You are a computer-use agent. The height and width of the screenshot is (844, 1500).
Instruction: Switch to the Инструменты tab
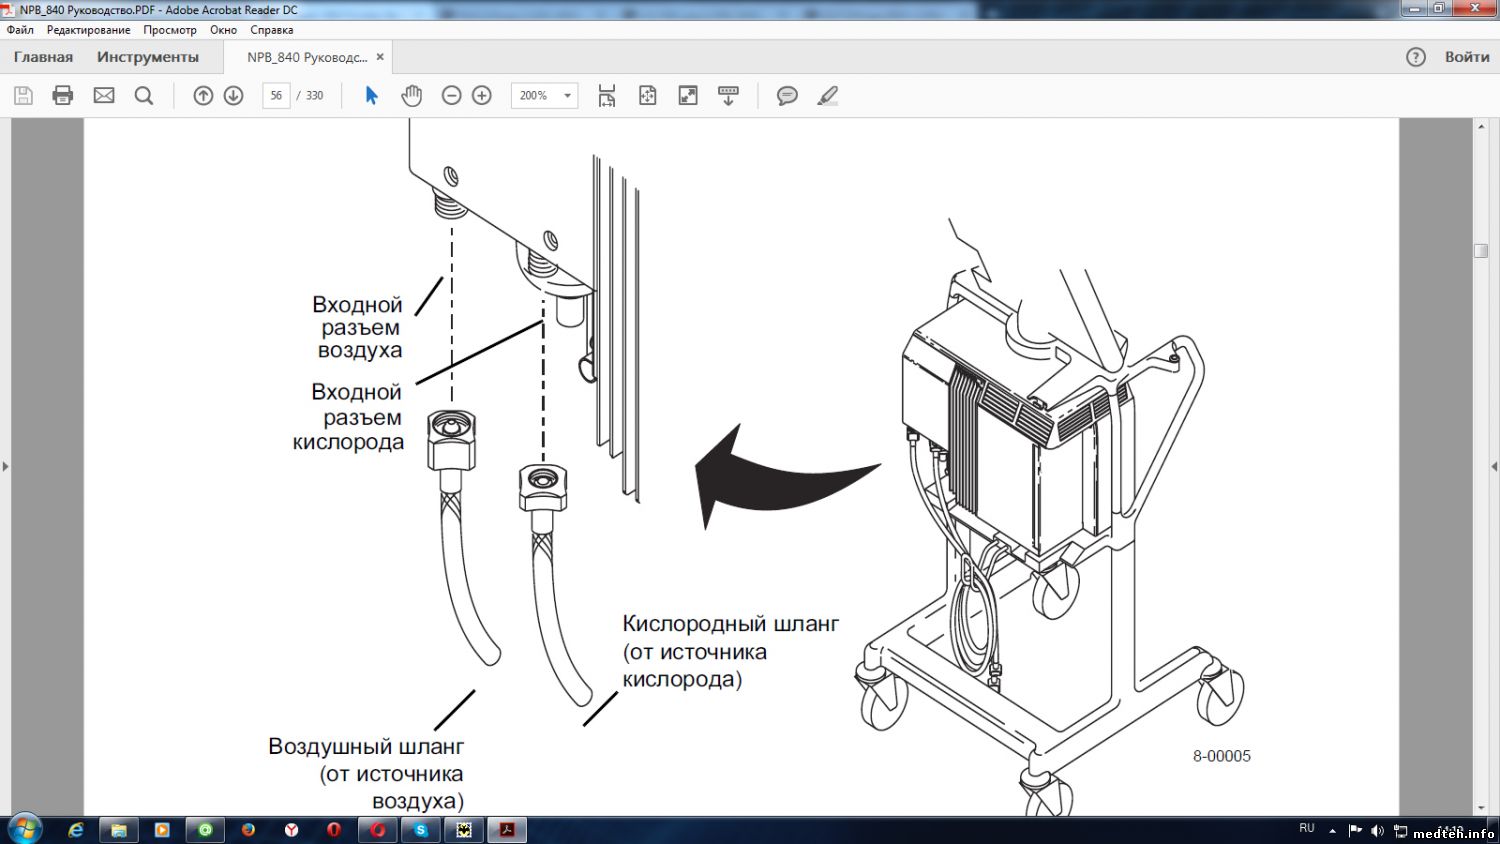point(148,57)
